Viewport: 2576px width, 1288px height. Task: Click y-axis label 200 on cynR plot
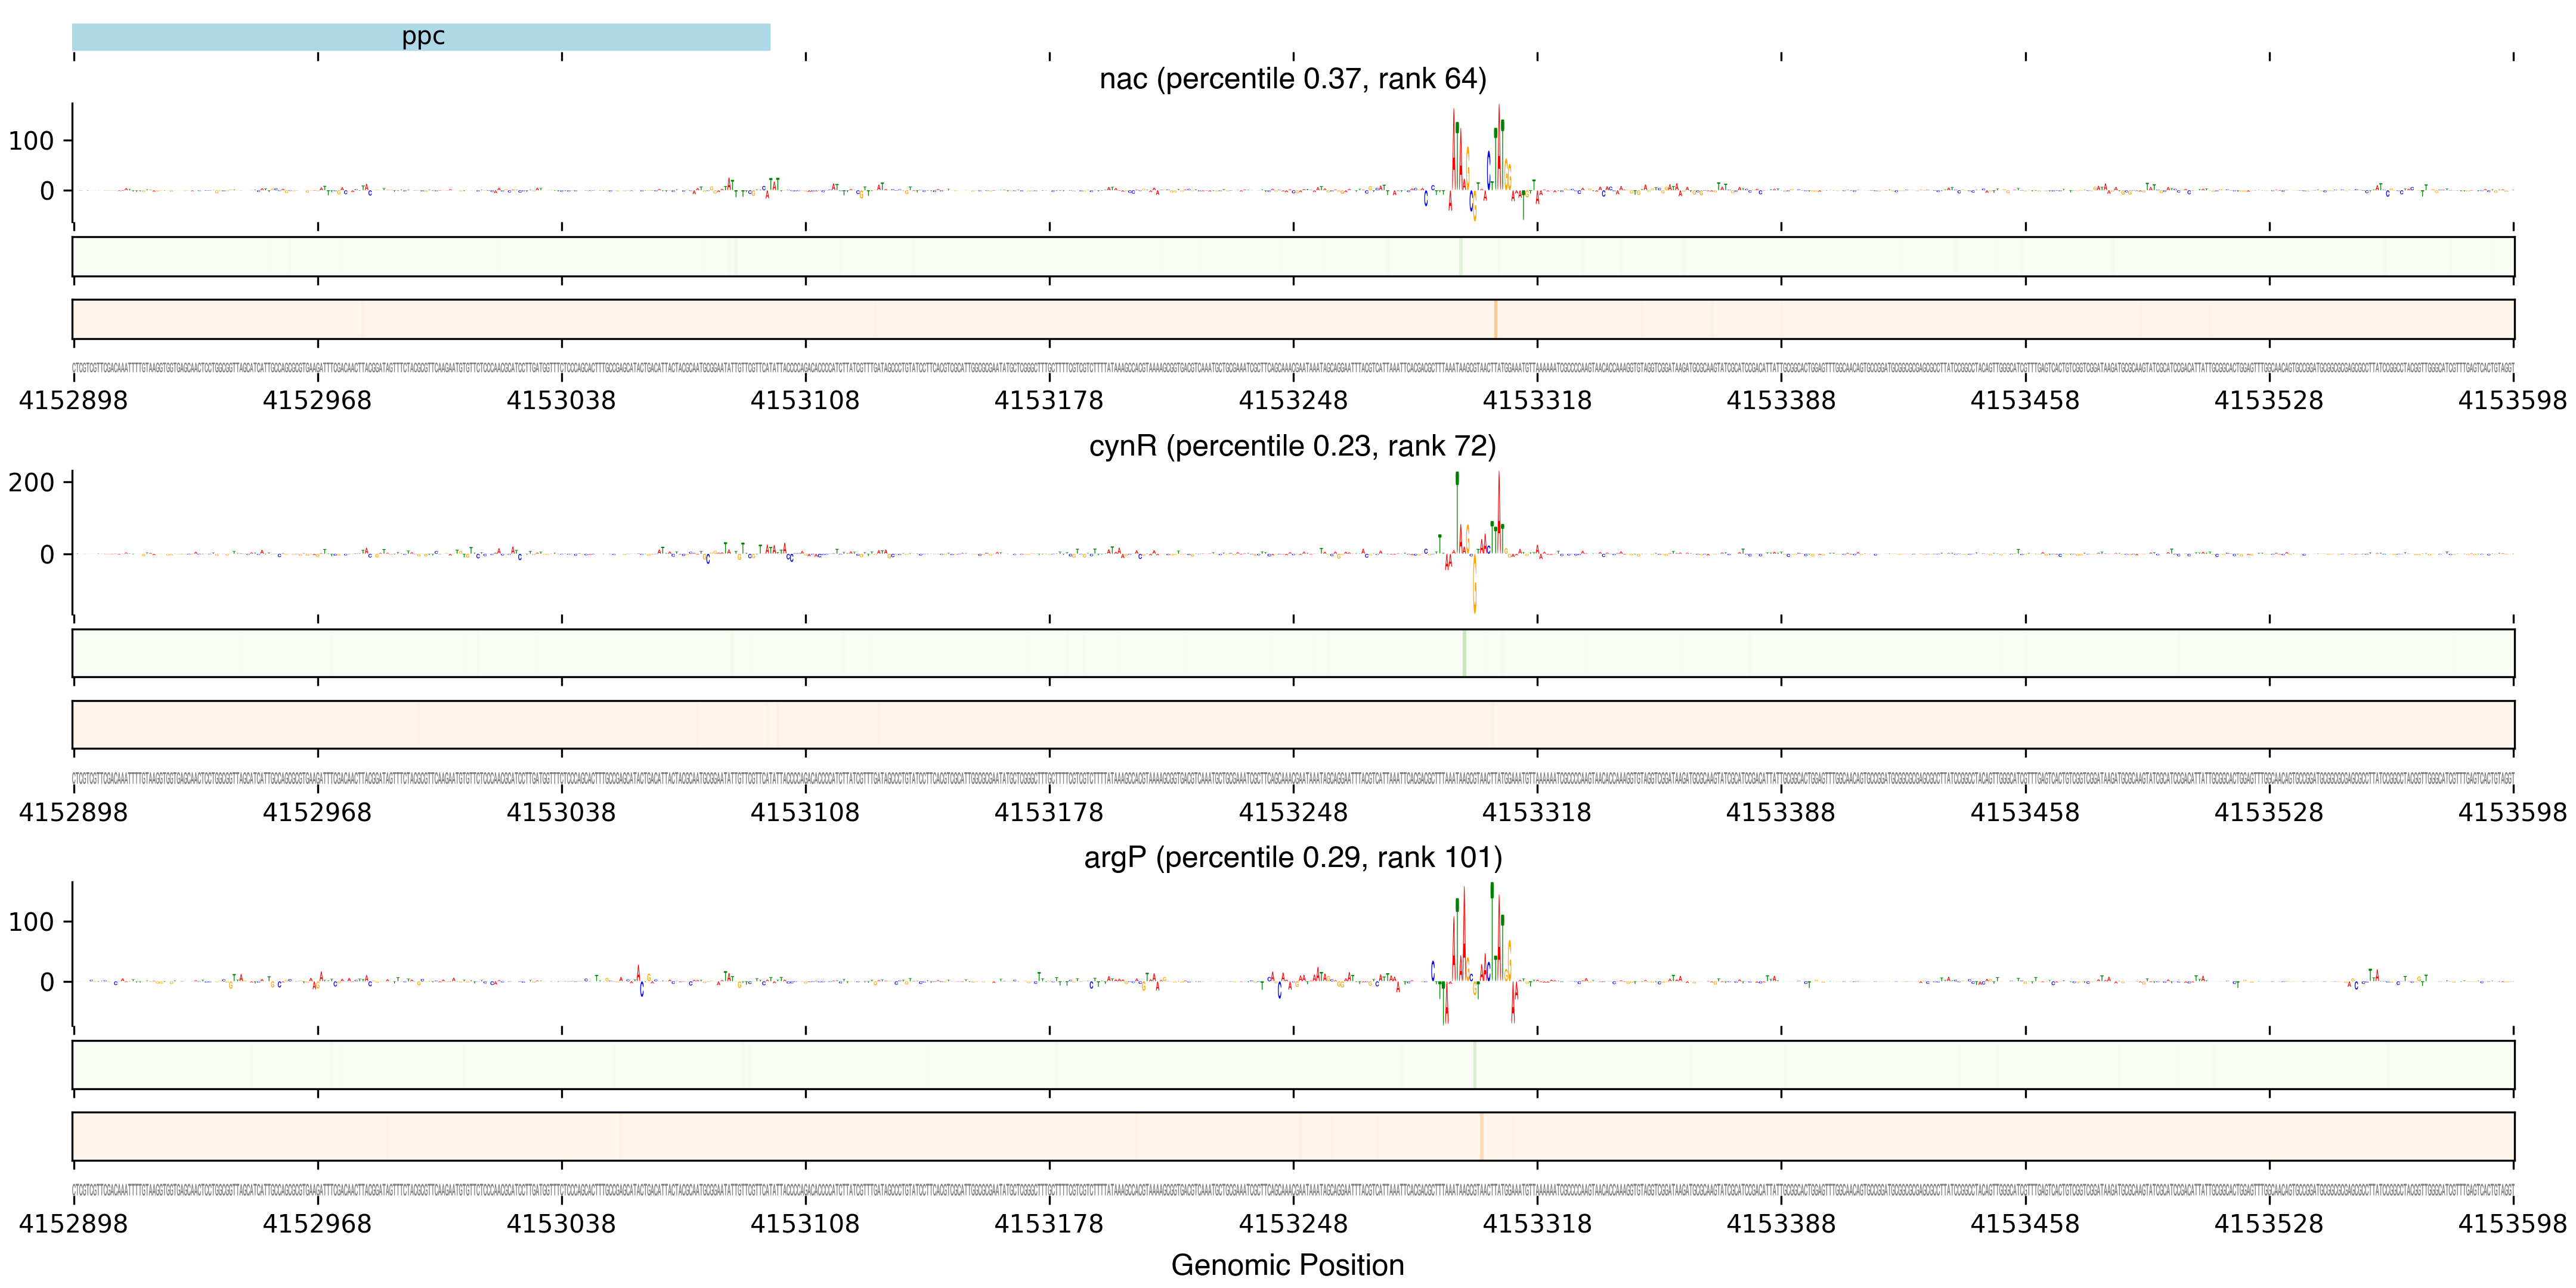tap(31, 483)
